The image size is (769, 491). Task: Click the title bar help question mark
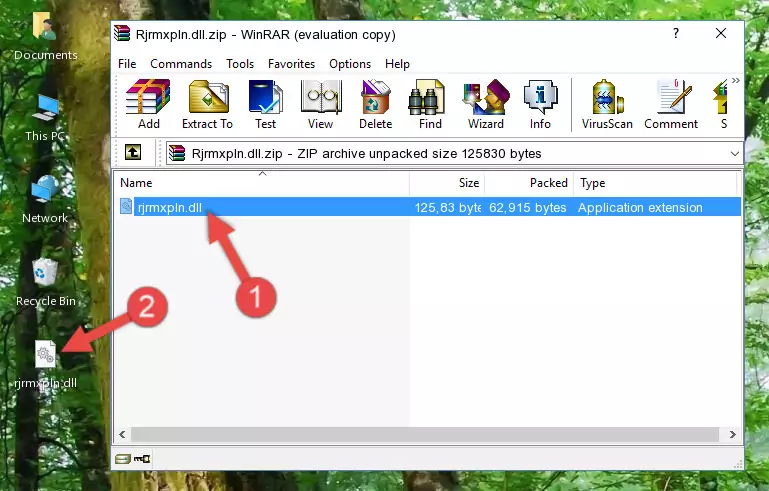(676, 33)
